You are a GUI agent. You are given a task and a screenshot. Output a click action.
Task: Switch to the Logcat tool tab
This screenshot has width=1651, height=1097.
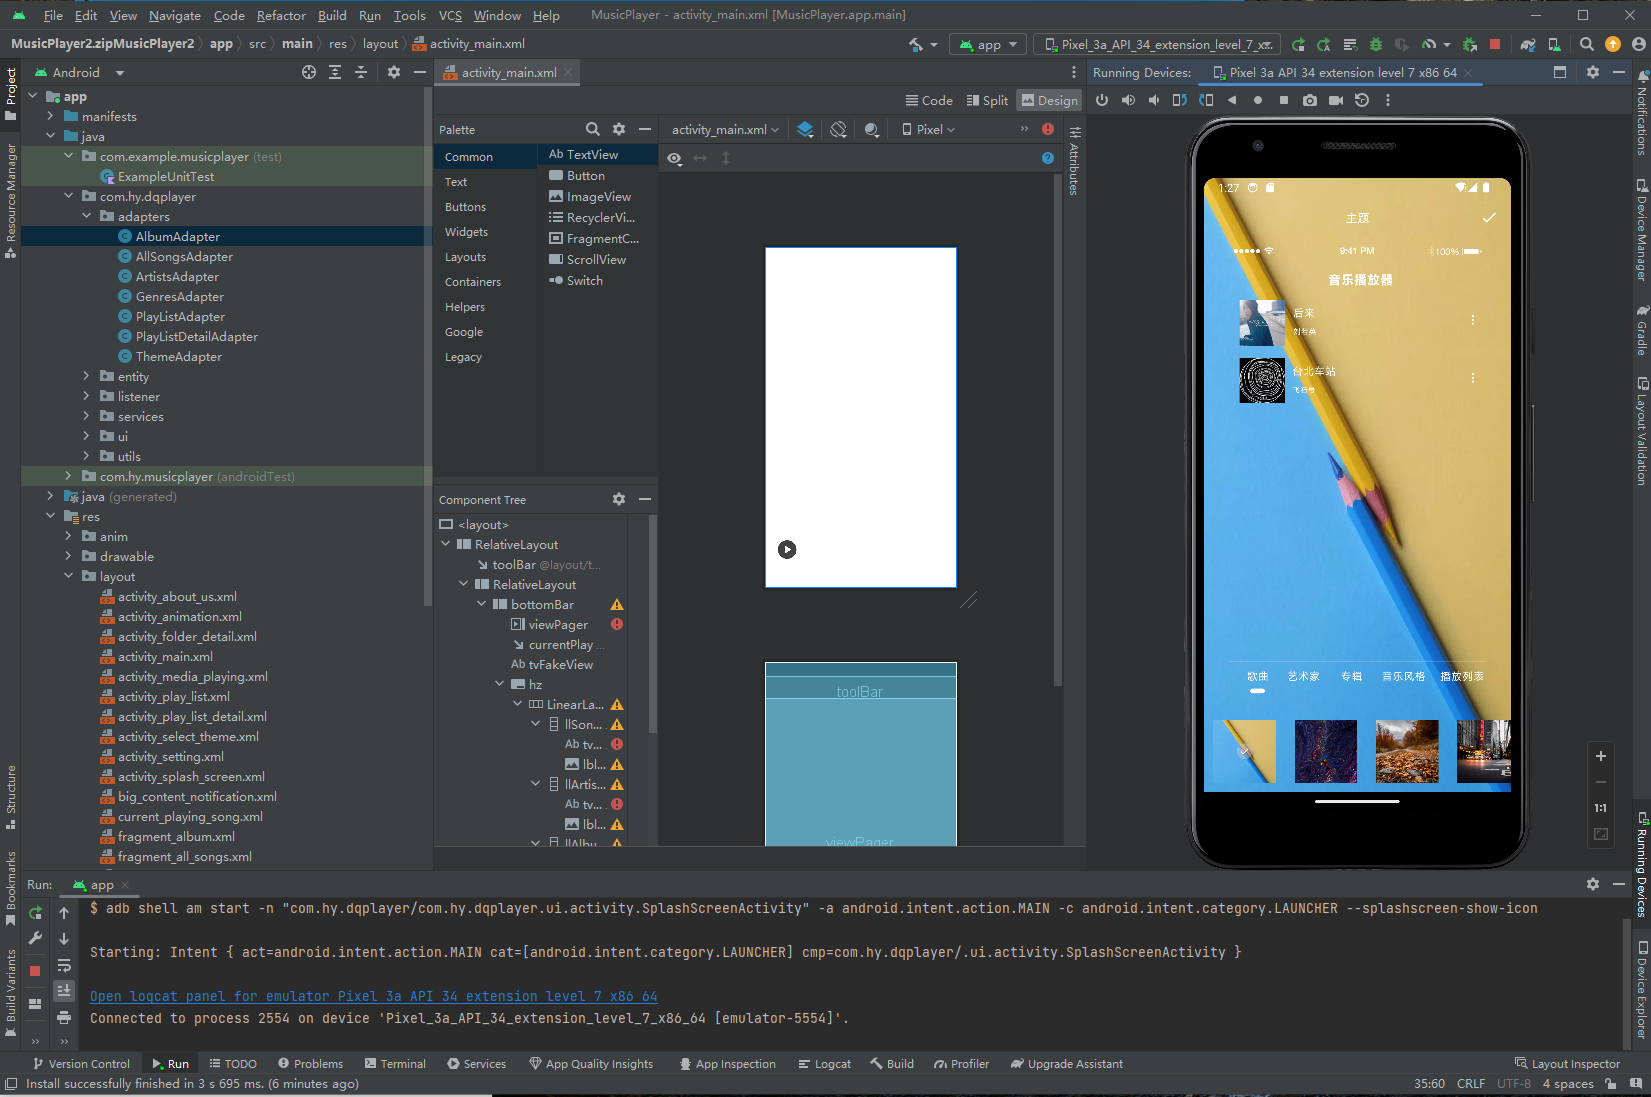click(x=825, y=1064)
